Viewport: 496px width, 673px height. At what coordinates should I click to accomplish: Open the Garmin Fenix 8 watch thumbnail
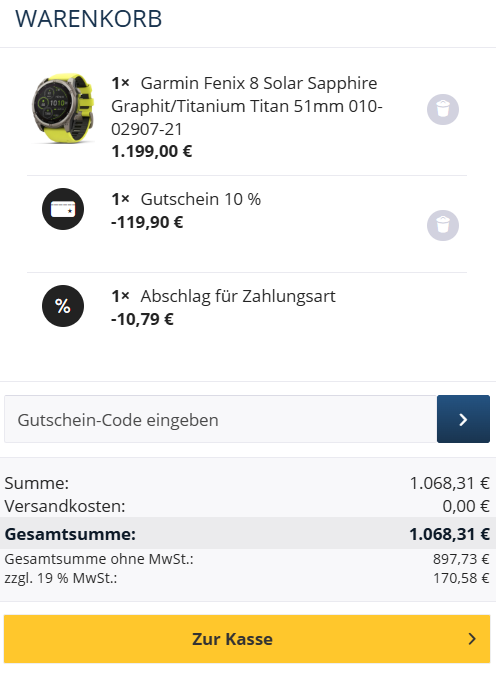[63, 109]
